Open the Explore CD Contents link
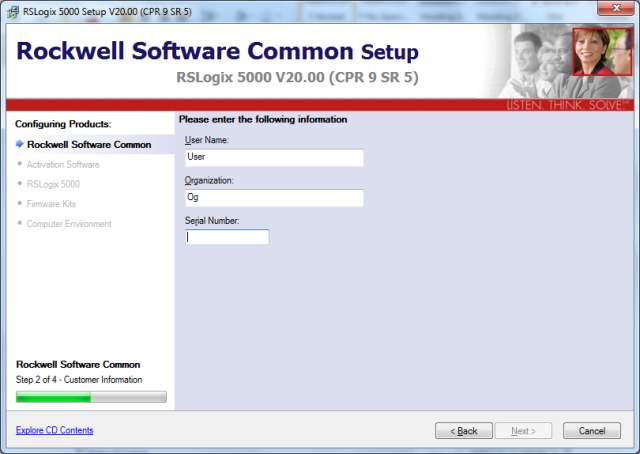The image size is (640, 454). (54, 430)
